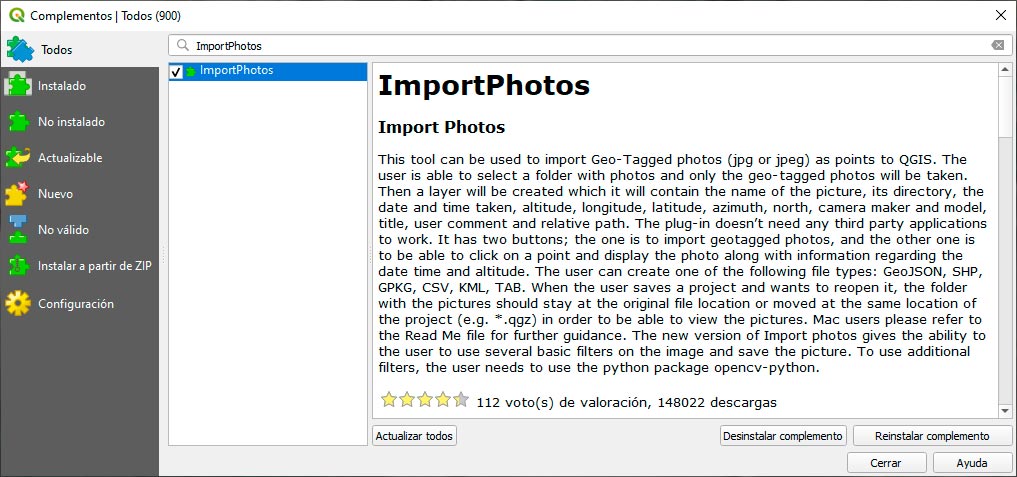
Task: Click the ImportPhotos search input field
Action: (590, 46)
